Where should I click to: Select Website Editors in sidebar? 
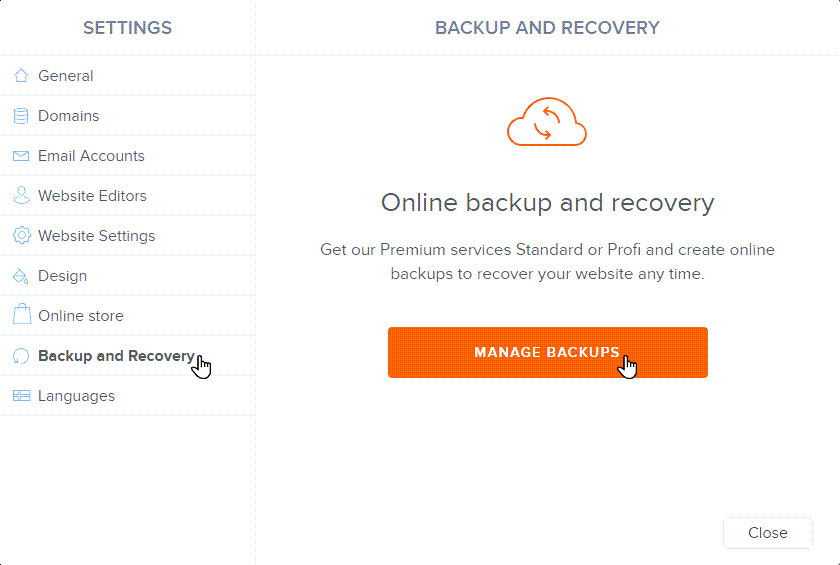pyautogui.click(x=92, y=196)
